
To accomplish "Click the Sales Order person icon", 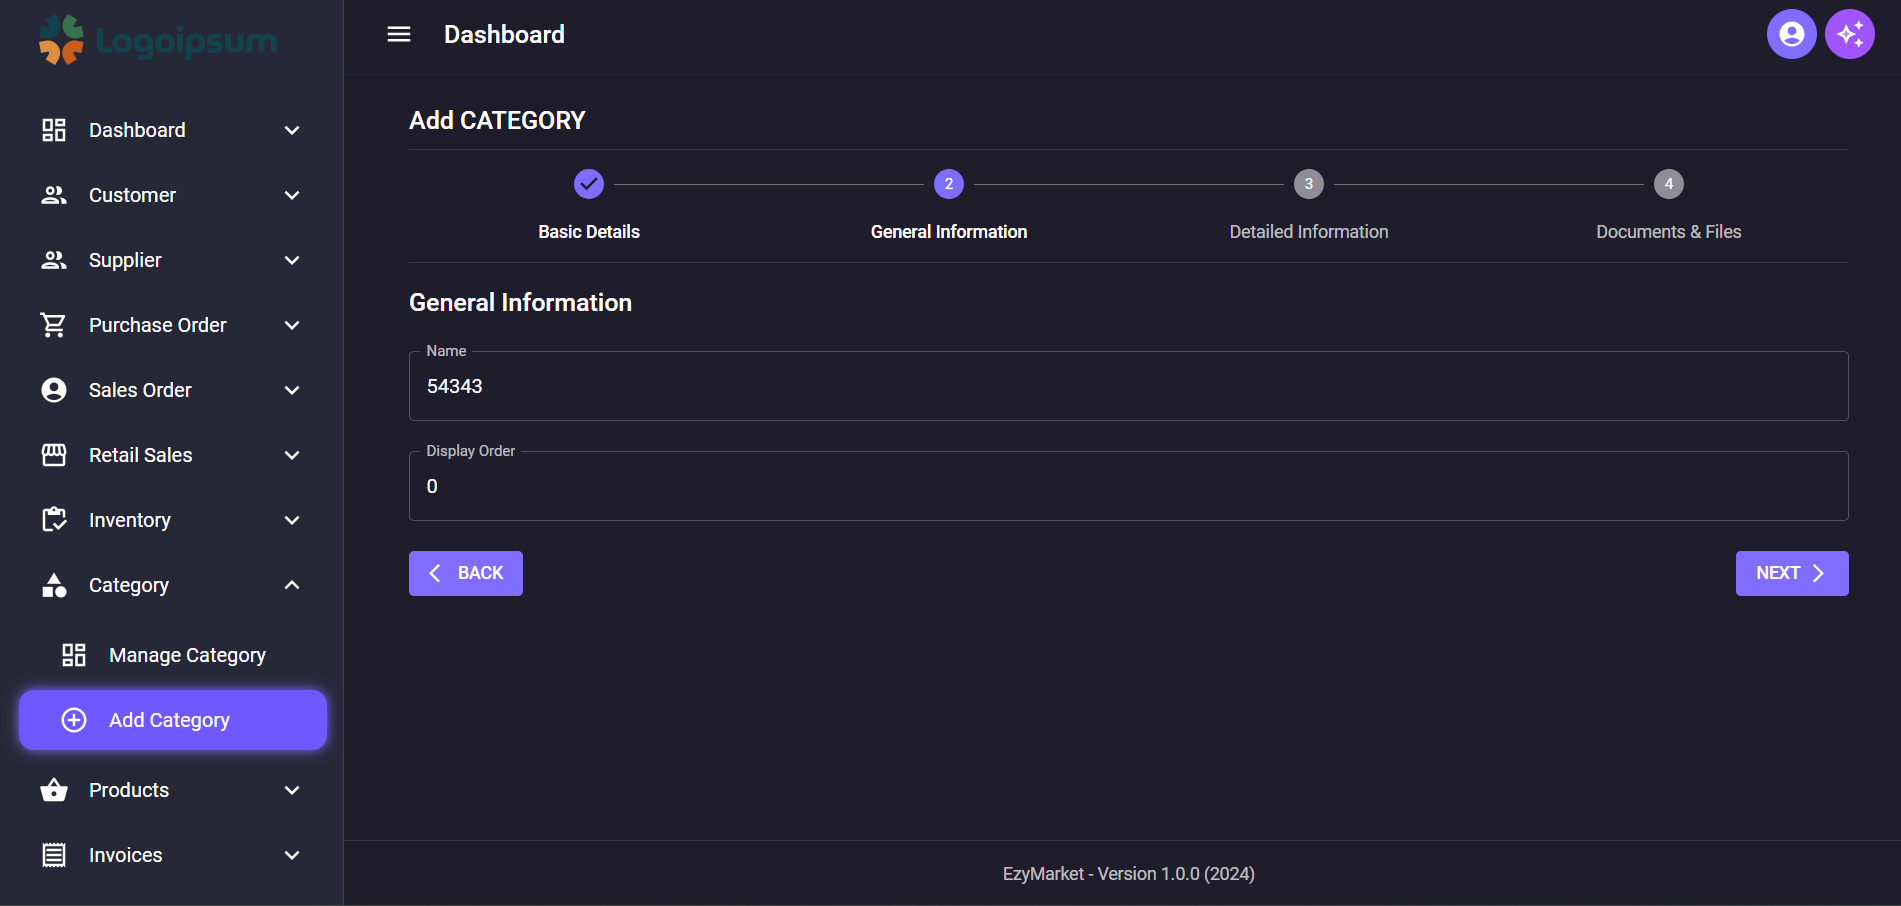I will pyautogui.click(x=54, y=390).
